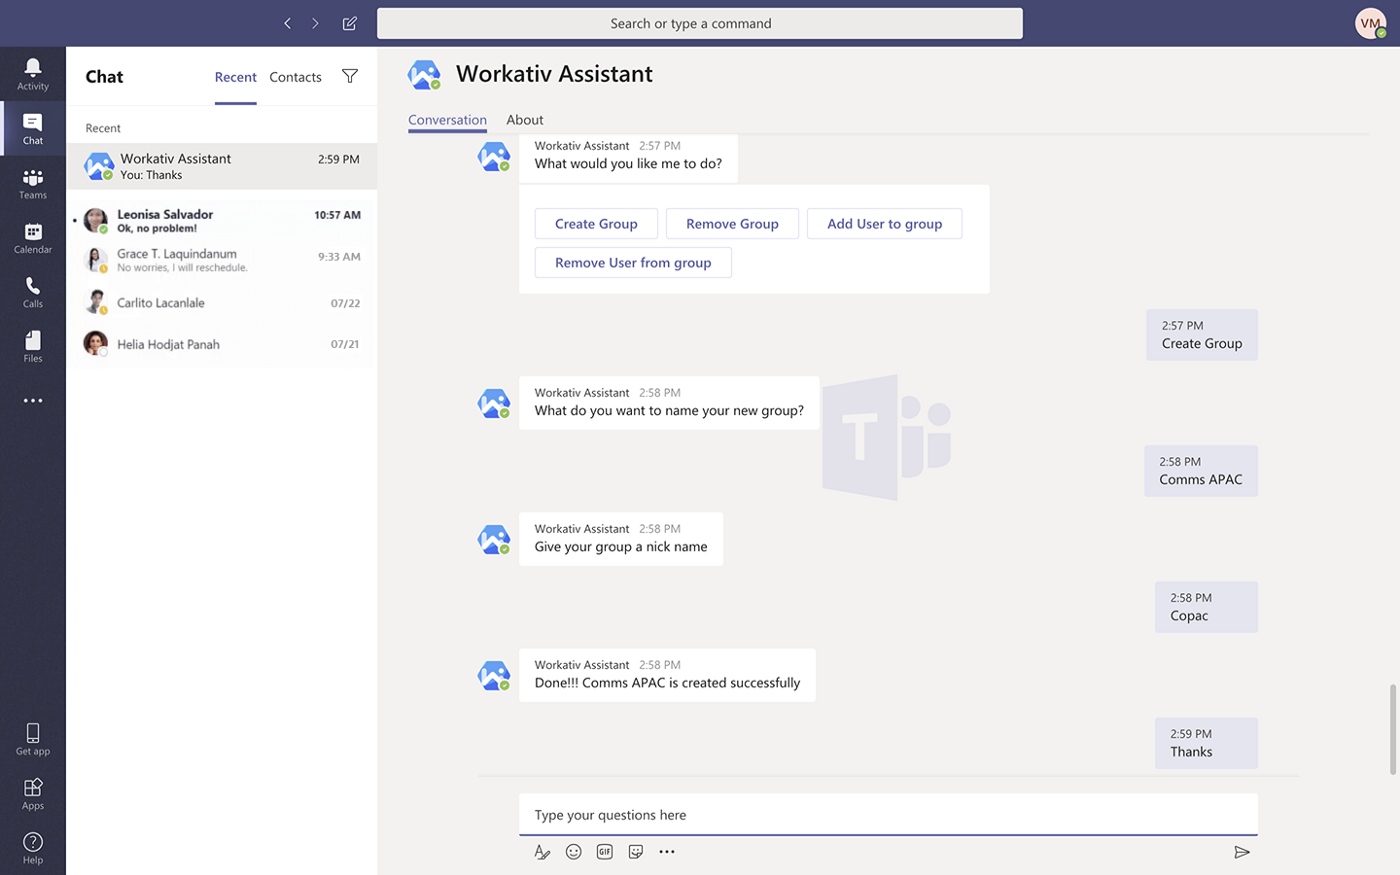Open the Activity feed

33,73
